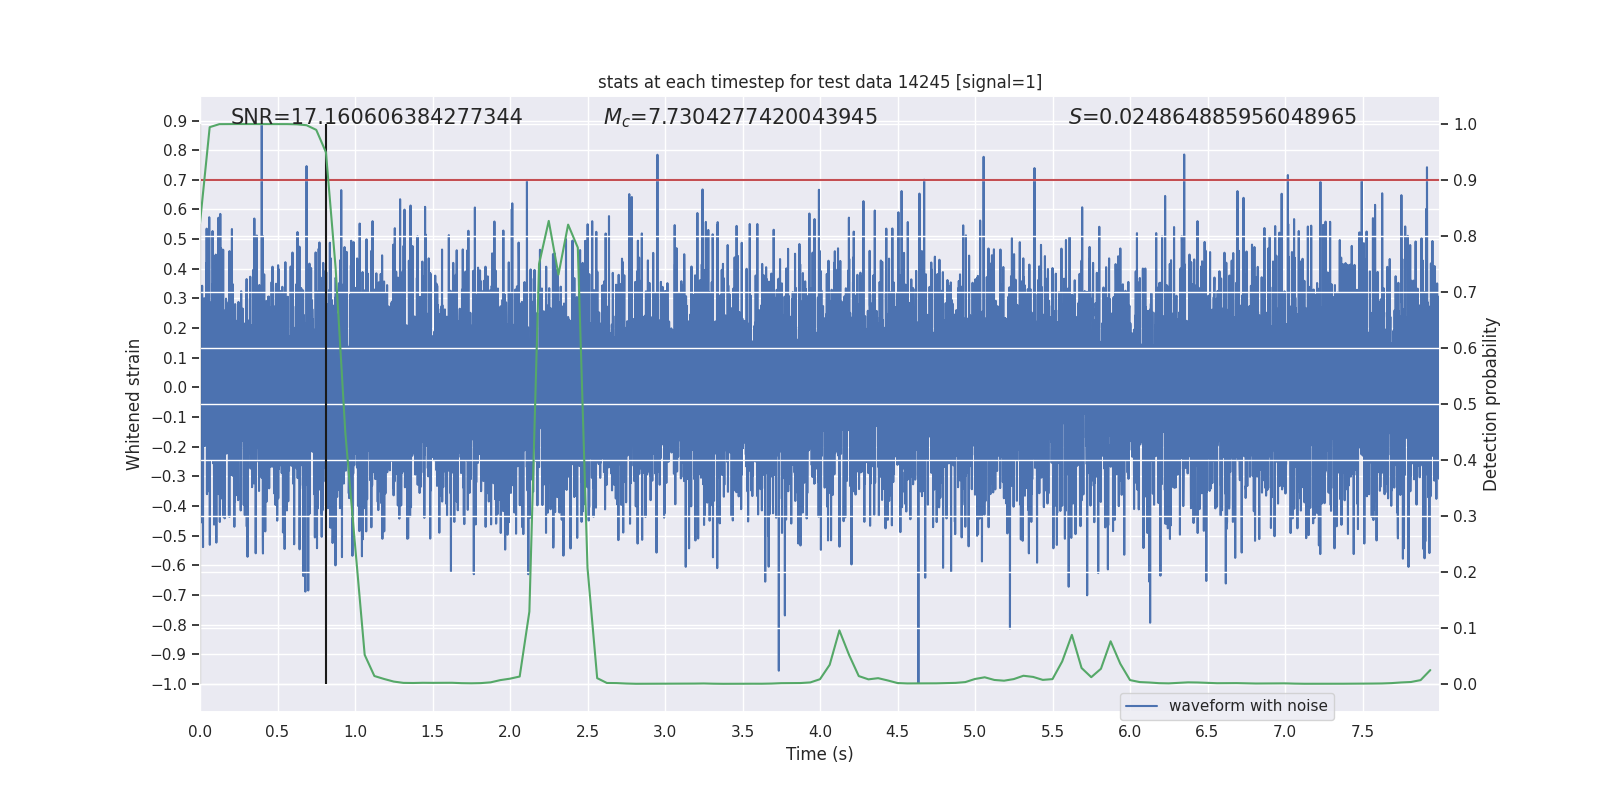This screenshot has width=1600, height=800.
Task: Click the 4.0 tick on time axis
Action: 820,731
